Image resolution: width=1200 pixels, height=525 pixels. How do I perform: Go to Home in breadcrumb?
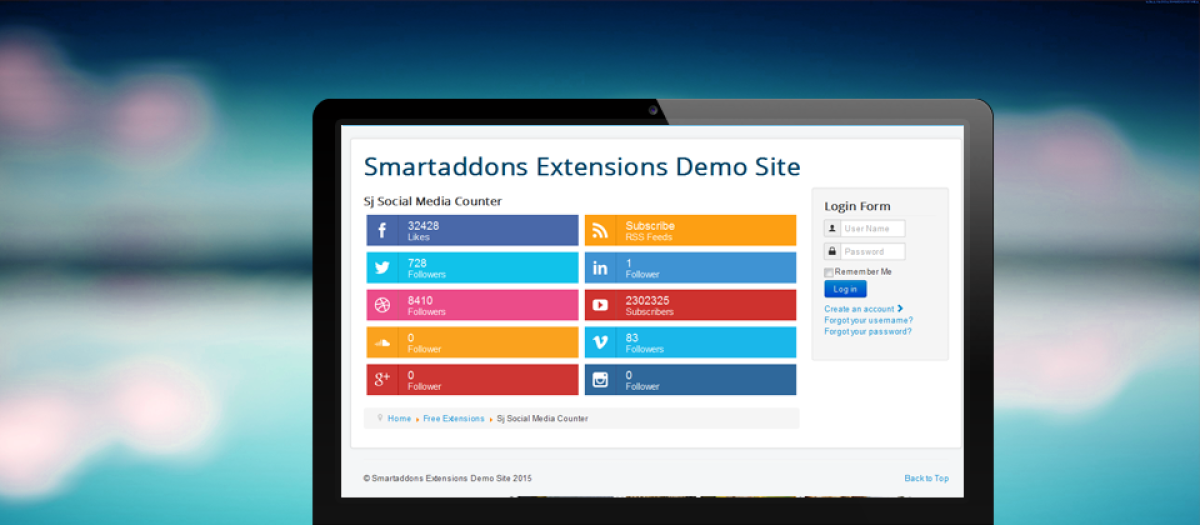(x=399, y=418)
